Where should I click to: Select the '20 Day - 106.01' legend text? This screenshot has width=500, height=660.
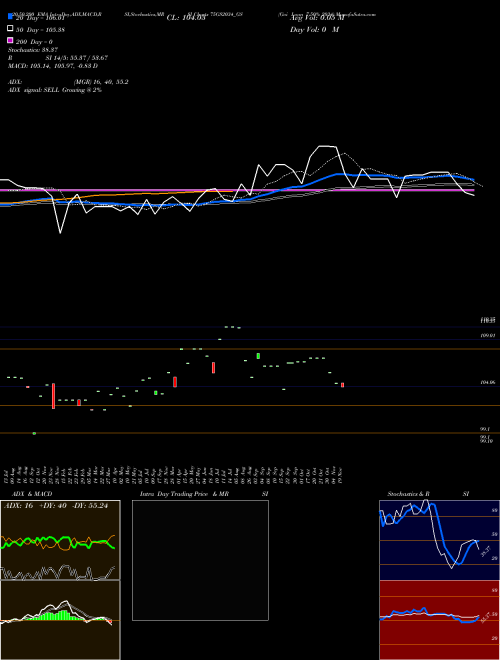coord(40,18)
